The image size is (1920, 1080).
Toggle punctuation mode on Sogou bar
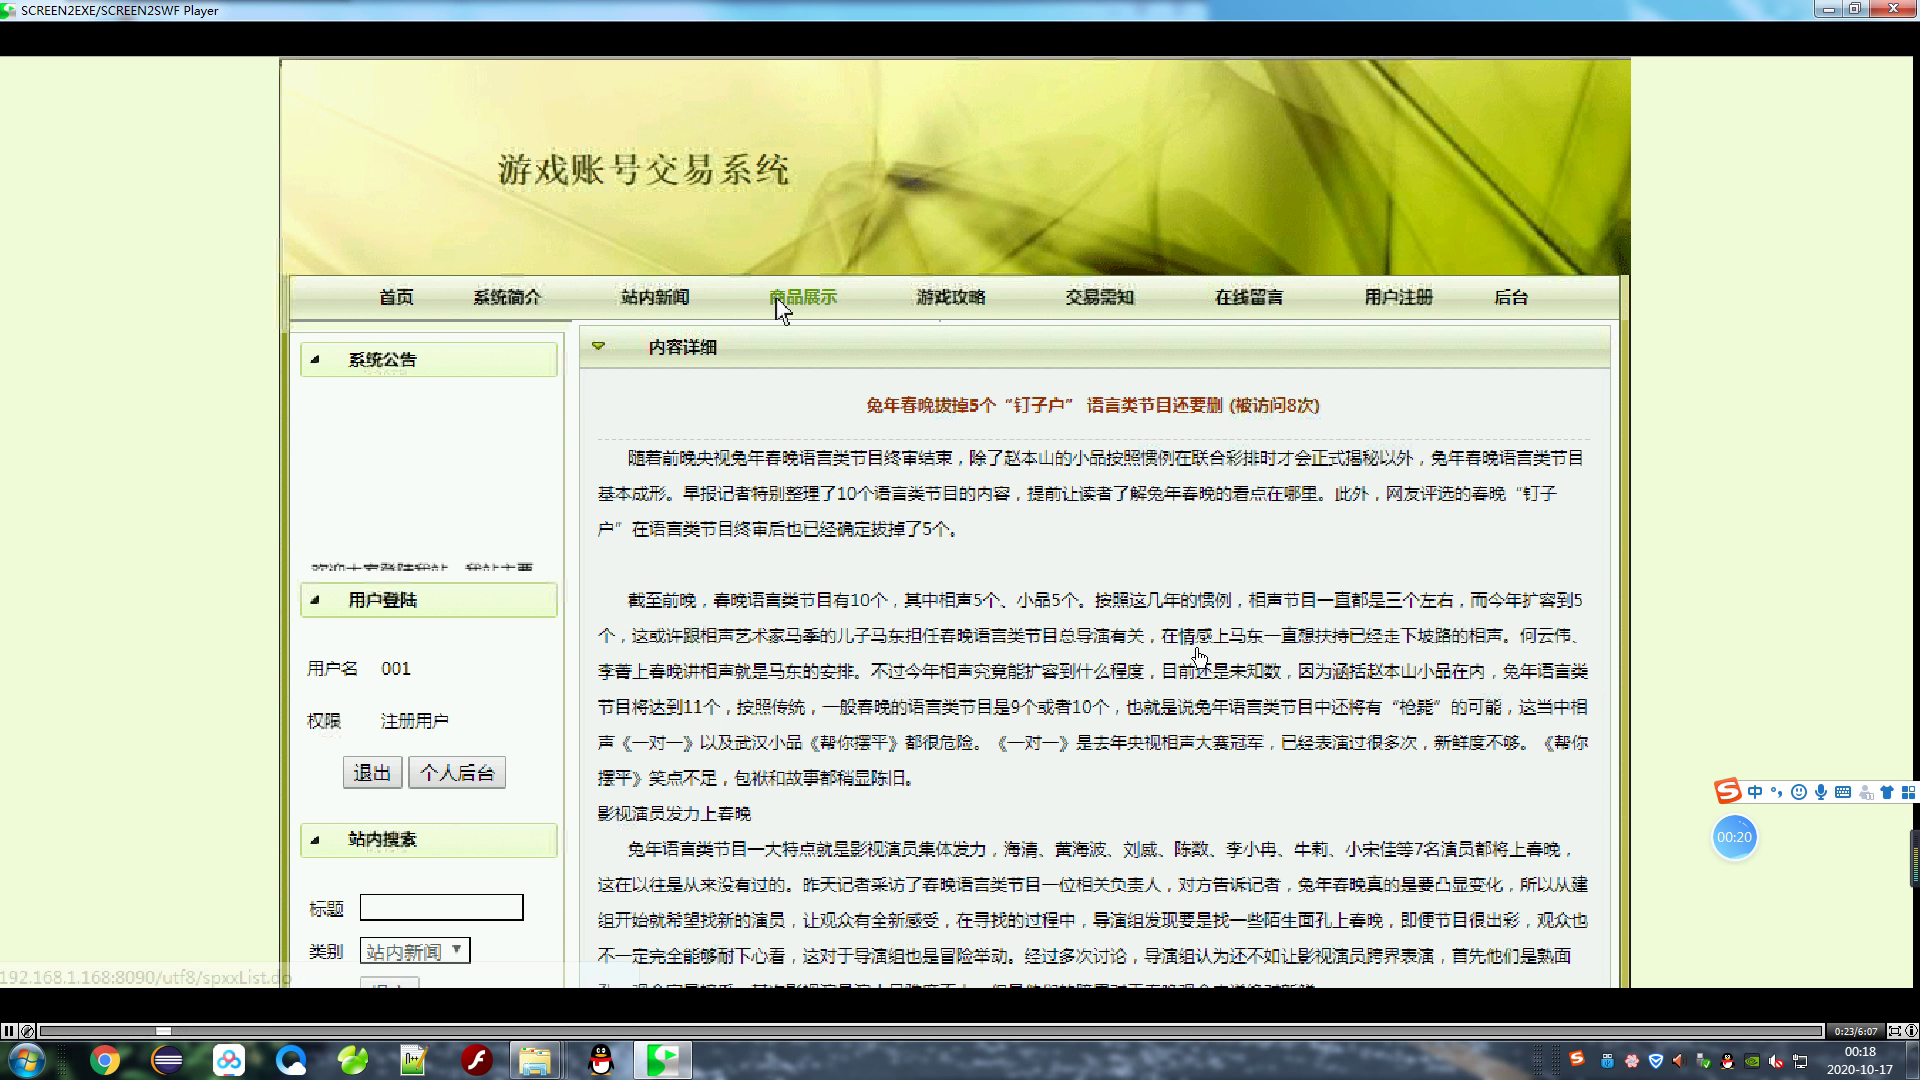click(1777, 792)
